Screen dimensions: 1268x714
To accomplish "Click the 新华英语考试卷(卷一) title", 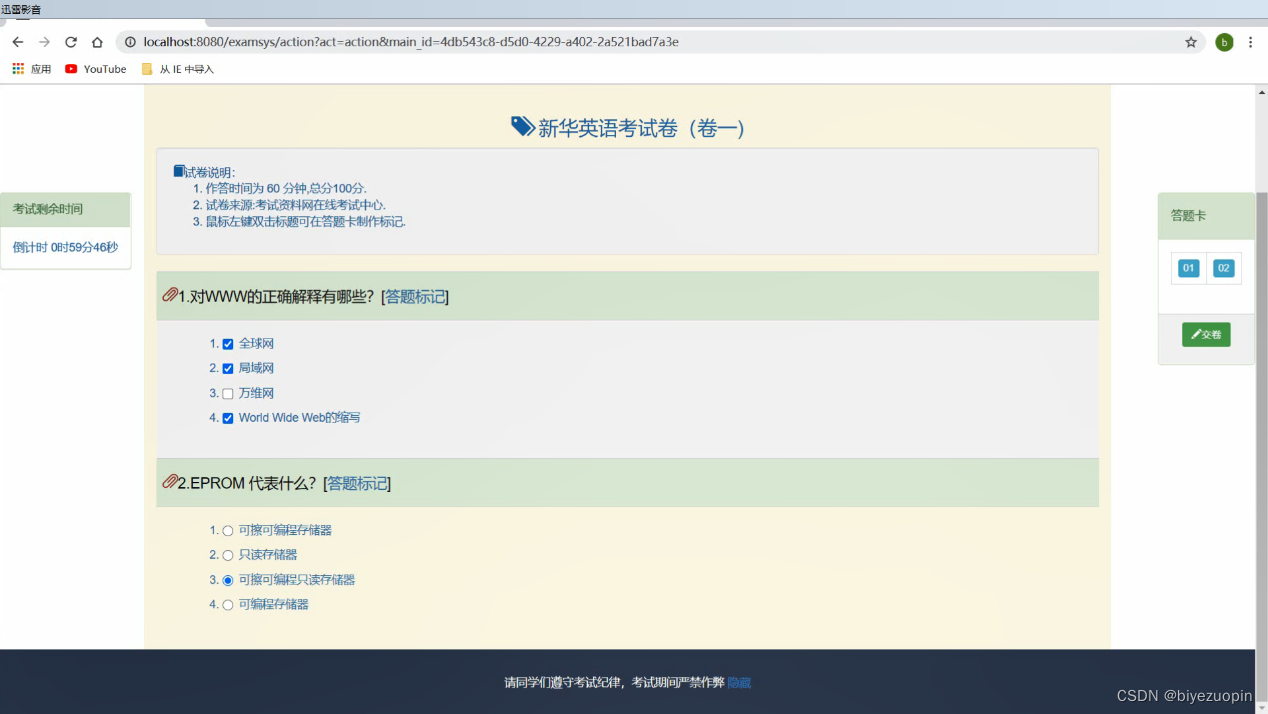I will point(642,128).
